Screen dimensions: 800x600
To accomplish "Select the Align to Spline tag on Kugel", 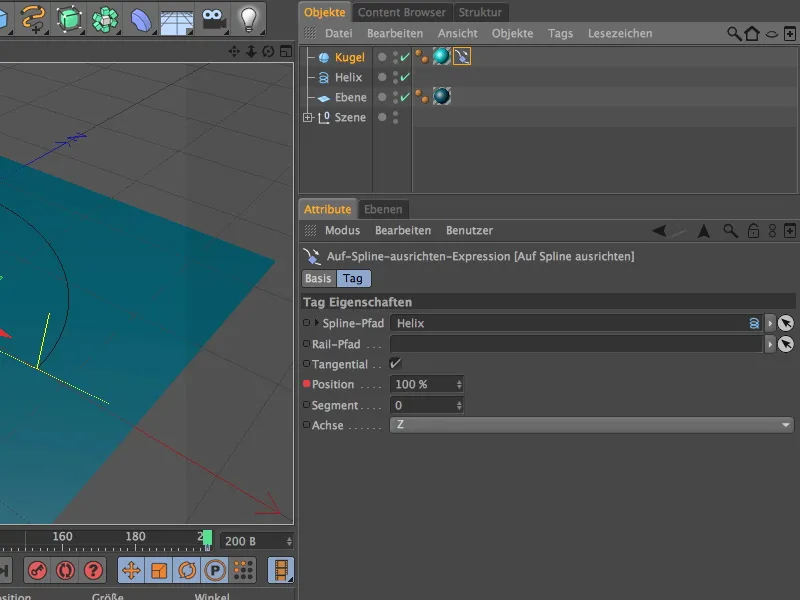I will click(462, 56).
